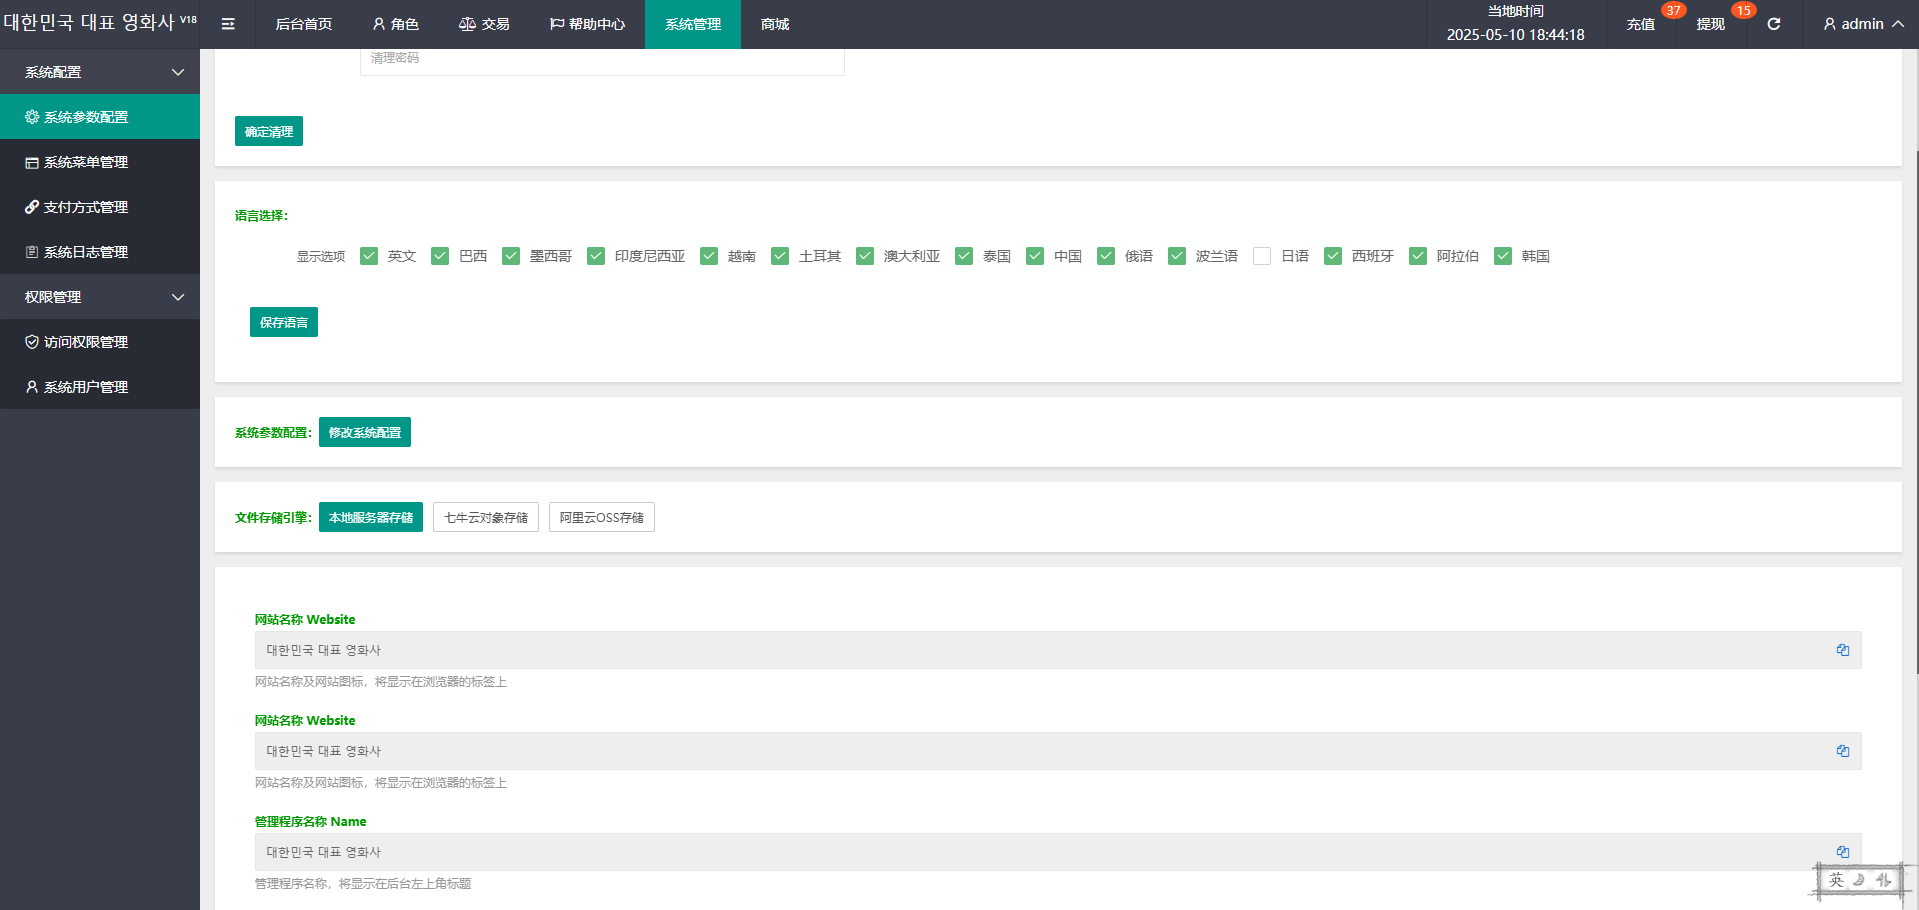Uncheck the 韩国 language checkbox
The image size is (1919, 910).
[1503, 256]
